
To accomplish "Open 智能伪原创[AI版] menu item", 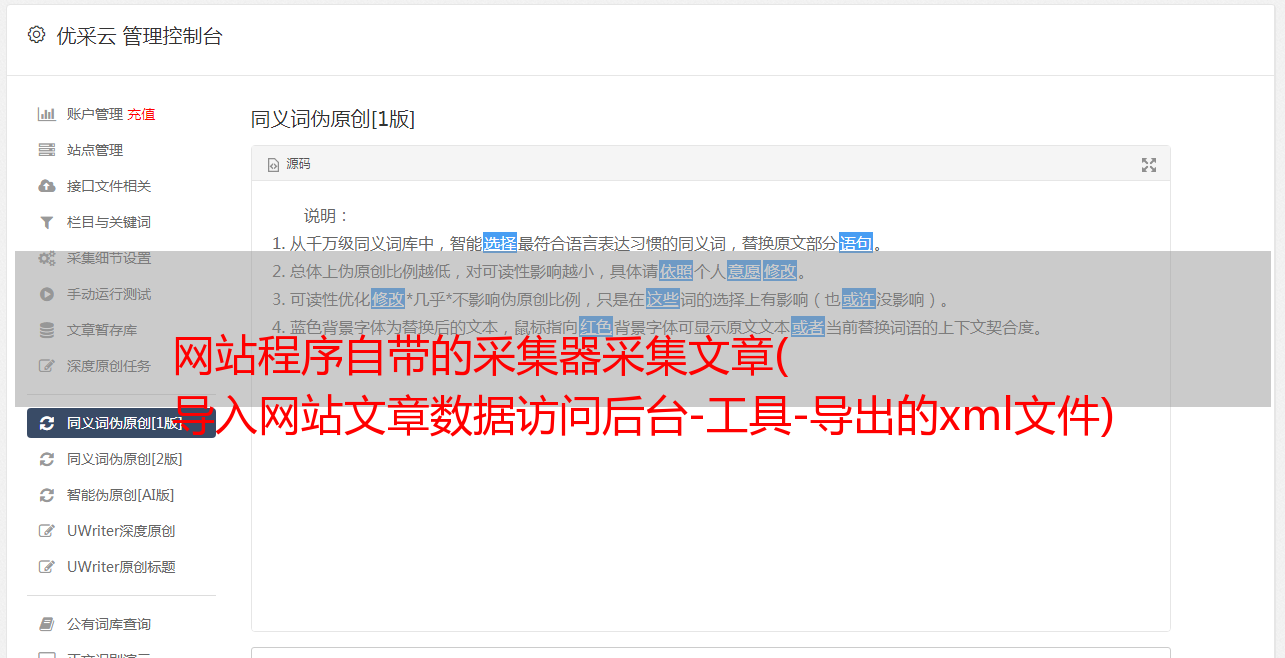I will tap(121, 495).
